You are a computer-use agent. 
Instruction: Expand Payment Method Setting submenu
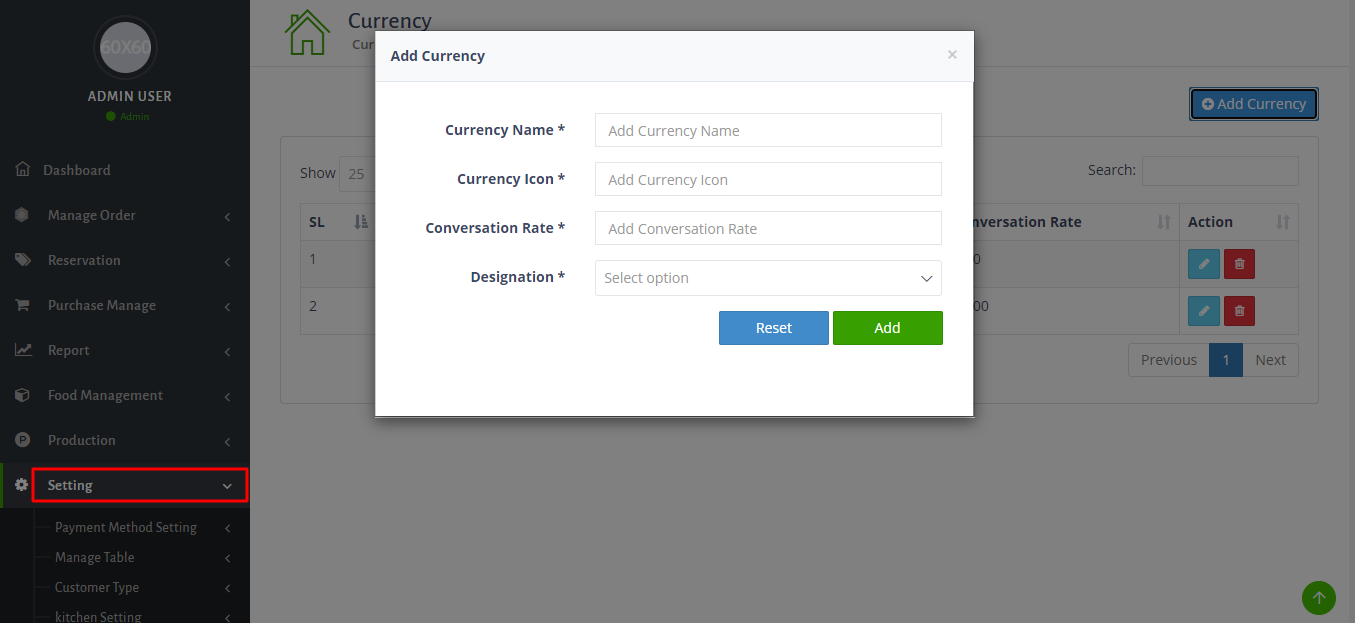tap(126, 527)
